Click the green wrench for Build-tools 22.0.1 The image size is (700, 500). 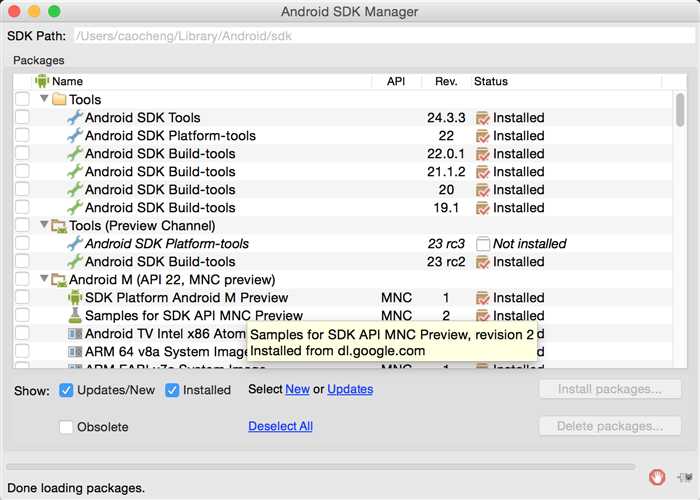[x=75, y=154]
